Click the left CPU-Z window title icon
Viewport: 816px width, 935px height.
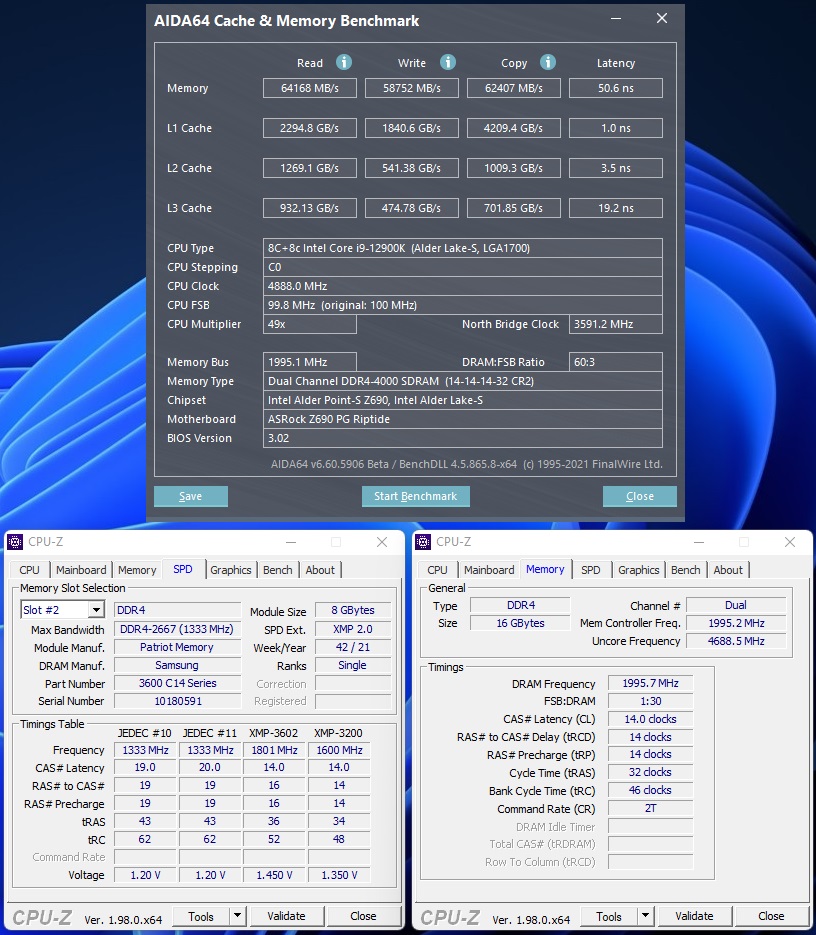point(15,541)
